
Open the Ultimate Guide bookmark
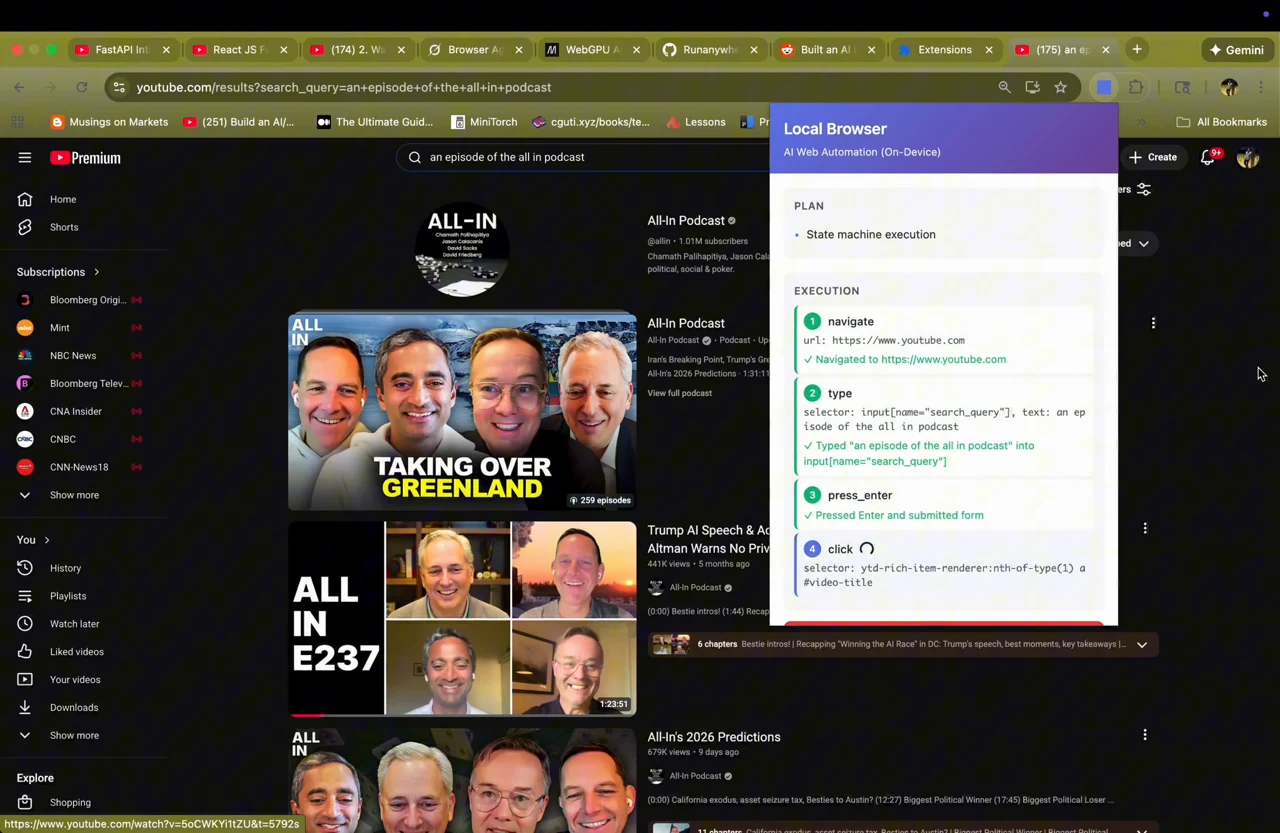click(374, 122)
